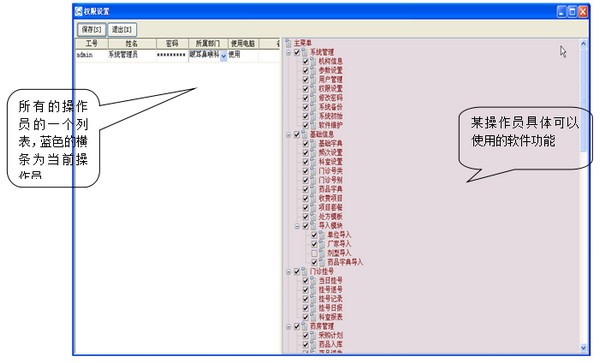
Task: Click the icon beside 当日挂号
Action: pos(313,280)
